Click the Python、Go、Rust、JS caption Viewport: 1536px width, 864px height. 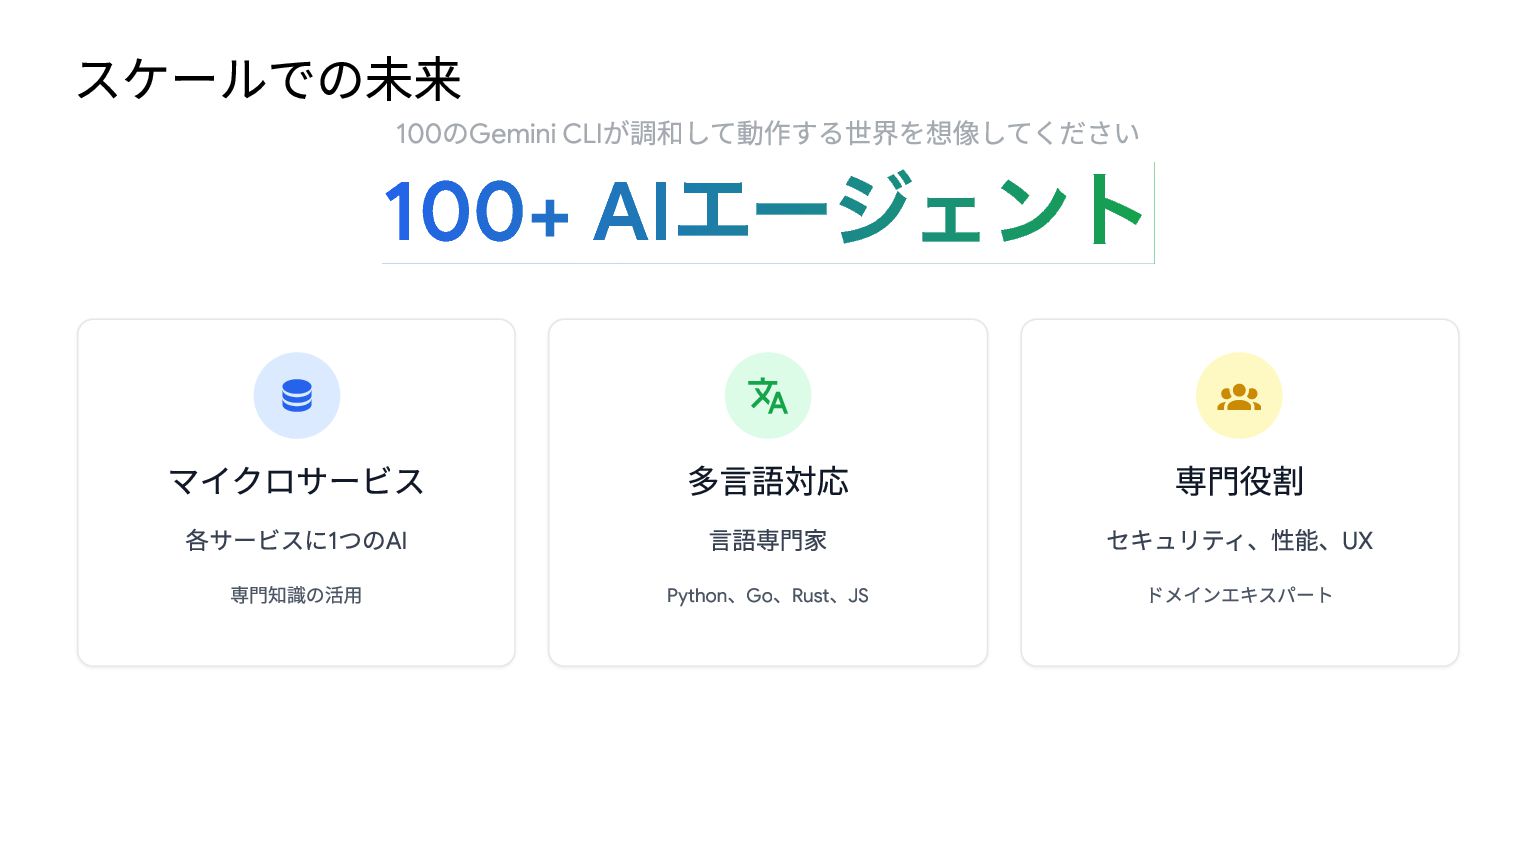click(768, 596)
